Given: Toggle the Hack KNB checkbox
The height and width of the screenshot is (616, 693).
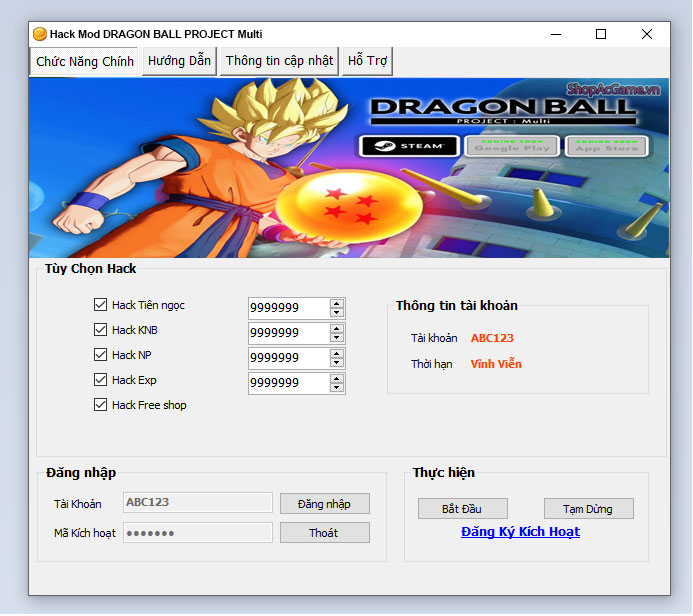Looking at the screenshot, I should pyautogui.click(x=100, y=330).
